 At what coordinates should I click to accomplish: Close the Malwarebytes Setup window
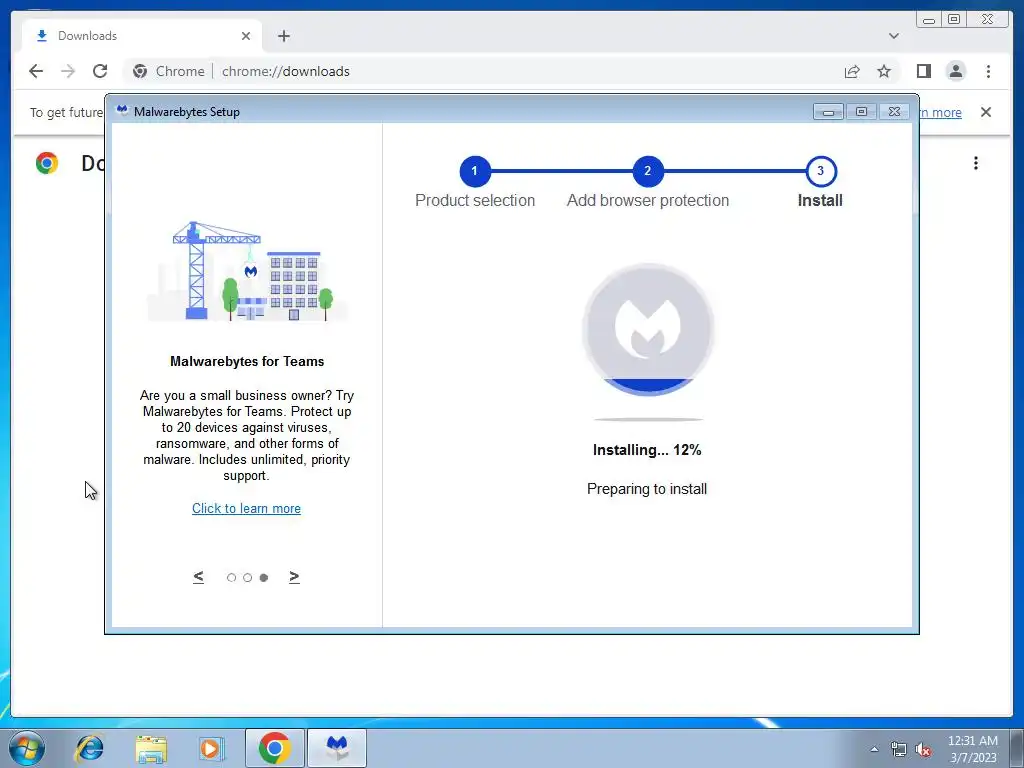click(895, 112)
